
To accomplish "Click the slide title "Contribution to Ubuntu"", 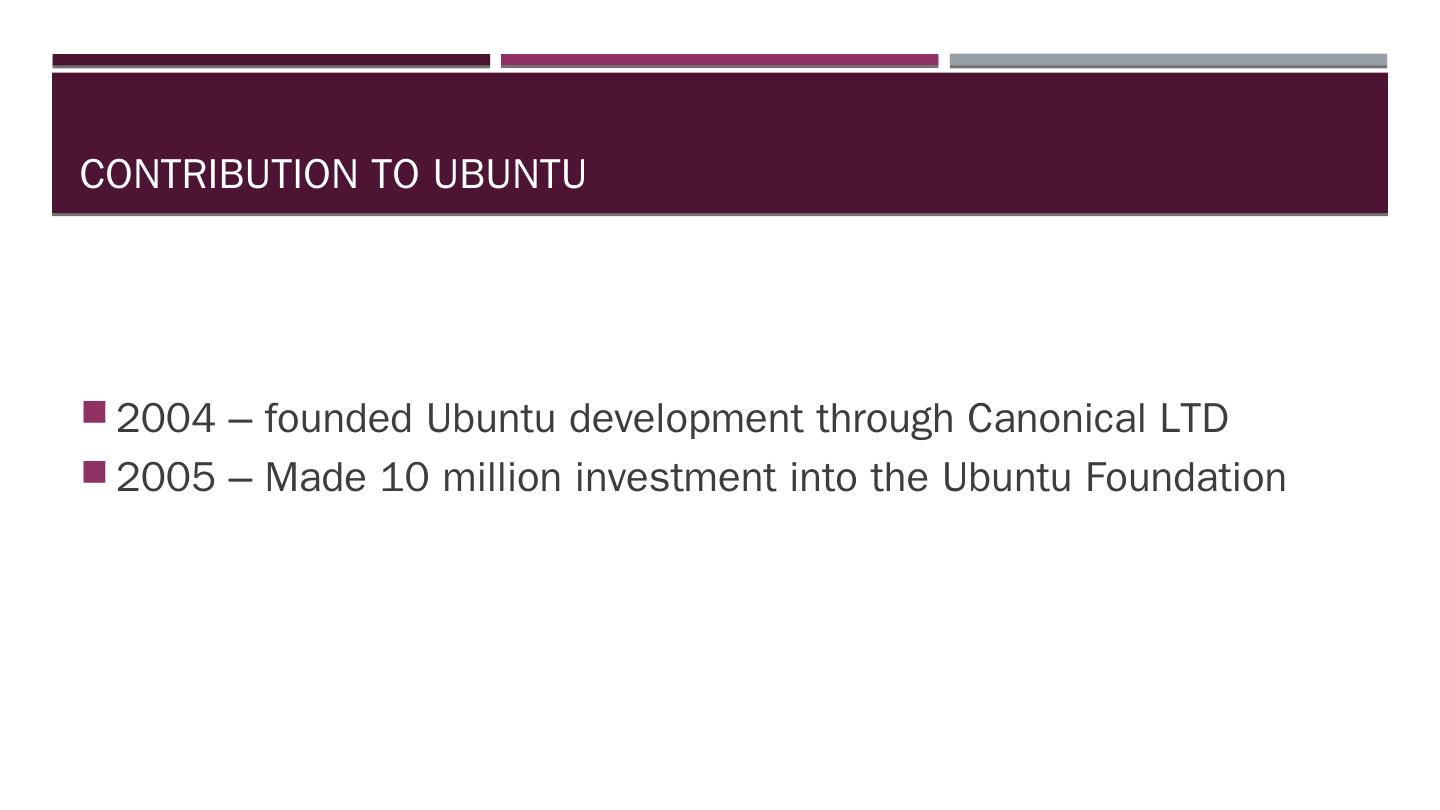I will pos(332,174).
